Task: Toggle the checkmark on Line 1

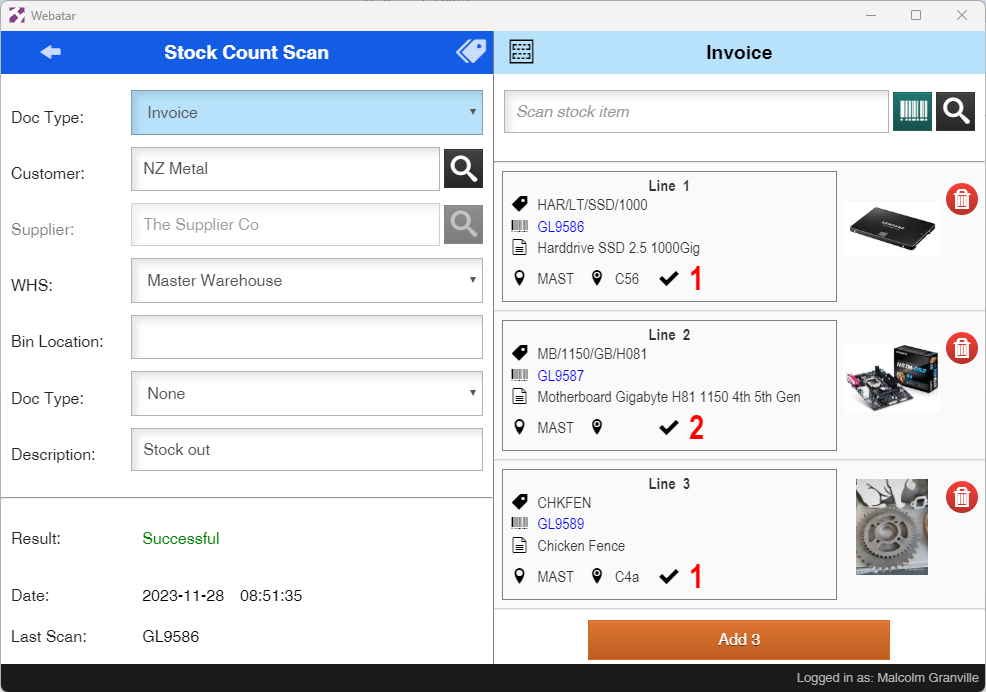Action: (669, 279)
